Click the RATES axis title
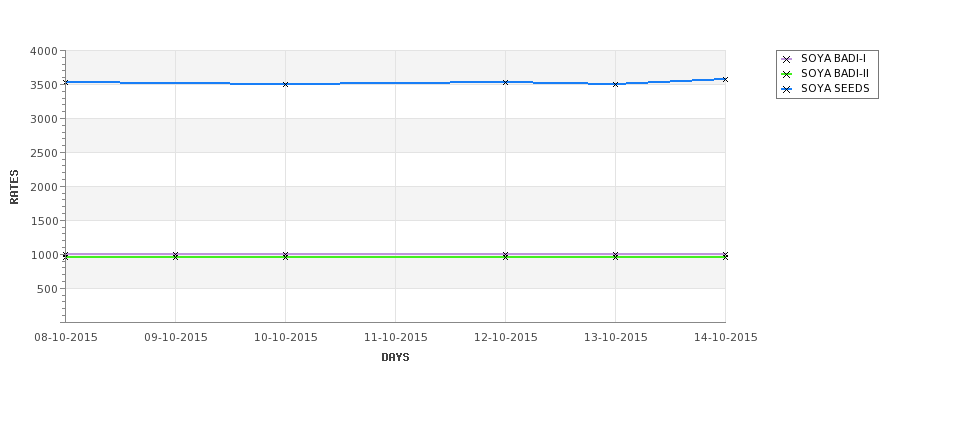The height and width of the screenshot is (429, 975). point(14,187)
